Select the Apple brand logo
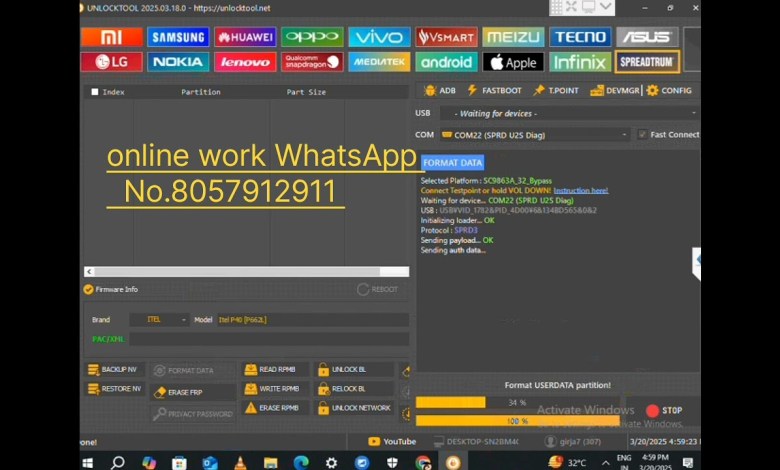This screenshot has height=470, width=780. coord(513,62)
